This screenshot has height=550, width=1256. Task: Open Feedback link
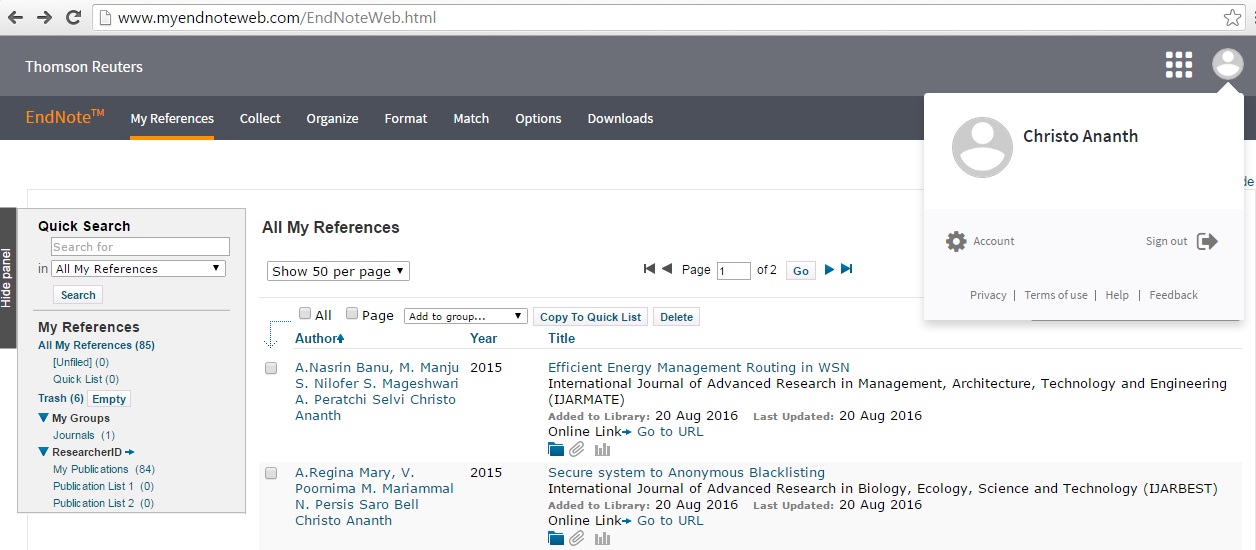point(1173,295)
